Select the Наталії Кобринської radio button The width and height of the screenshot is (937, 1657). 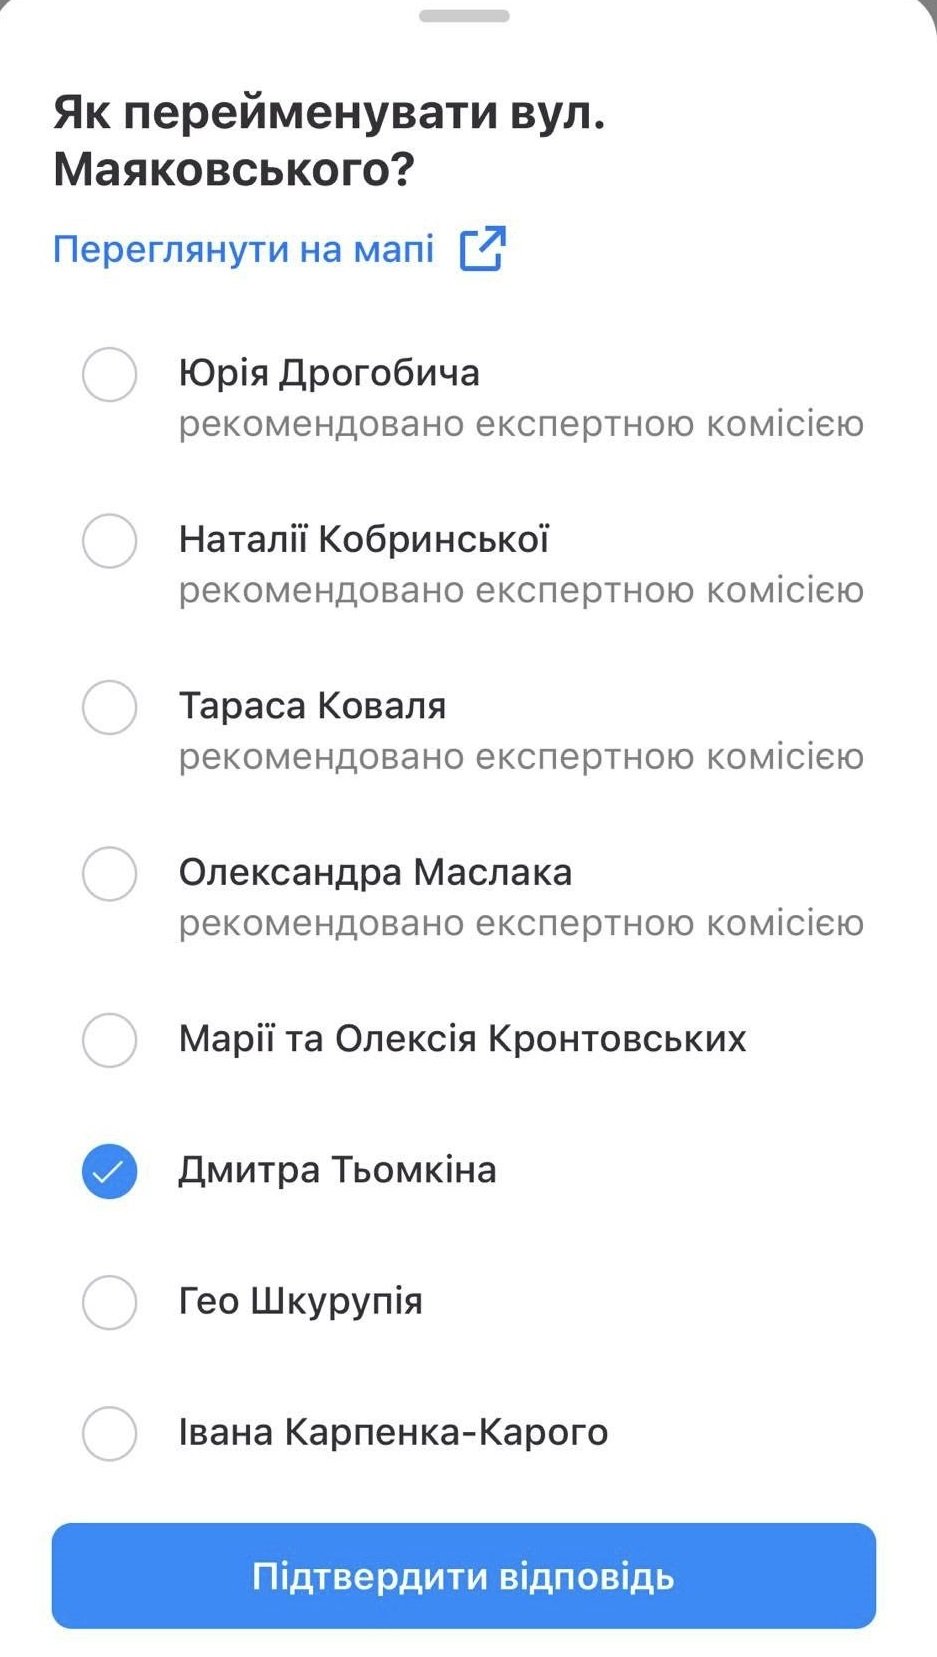click(109, 540)
